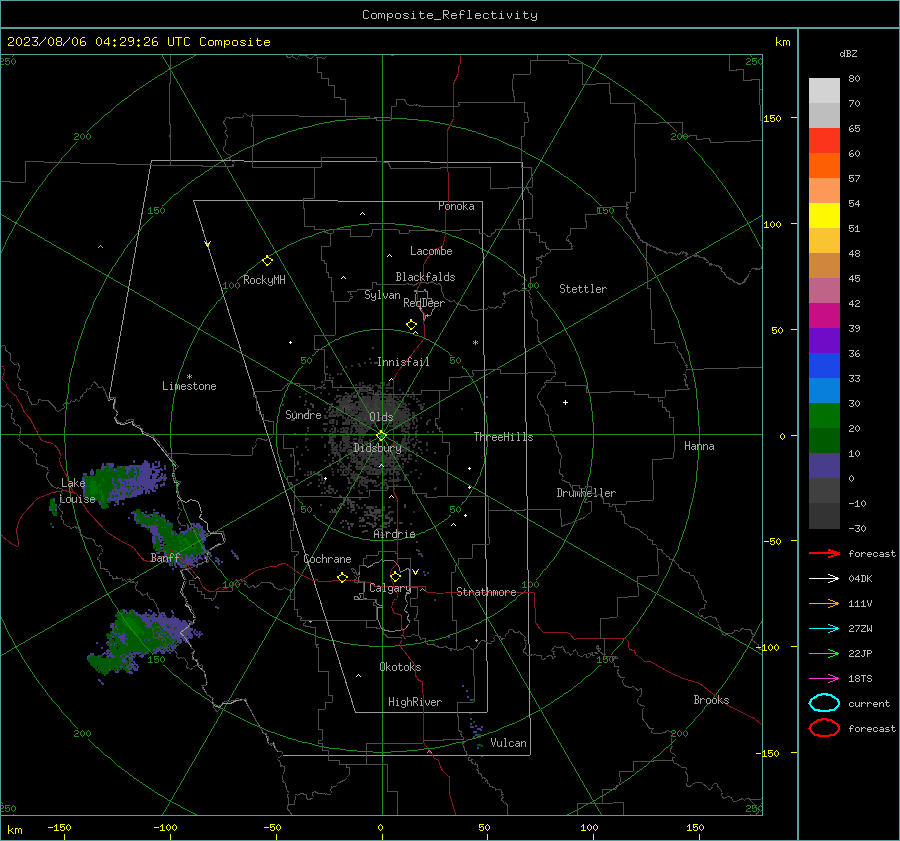Click the red forecast ellipse icon
Screen dimensions: 900x841
(x=824, y=728)
